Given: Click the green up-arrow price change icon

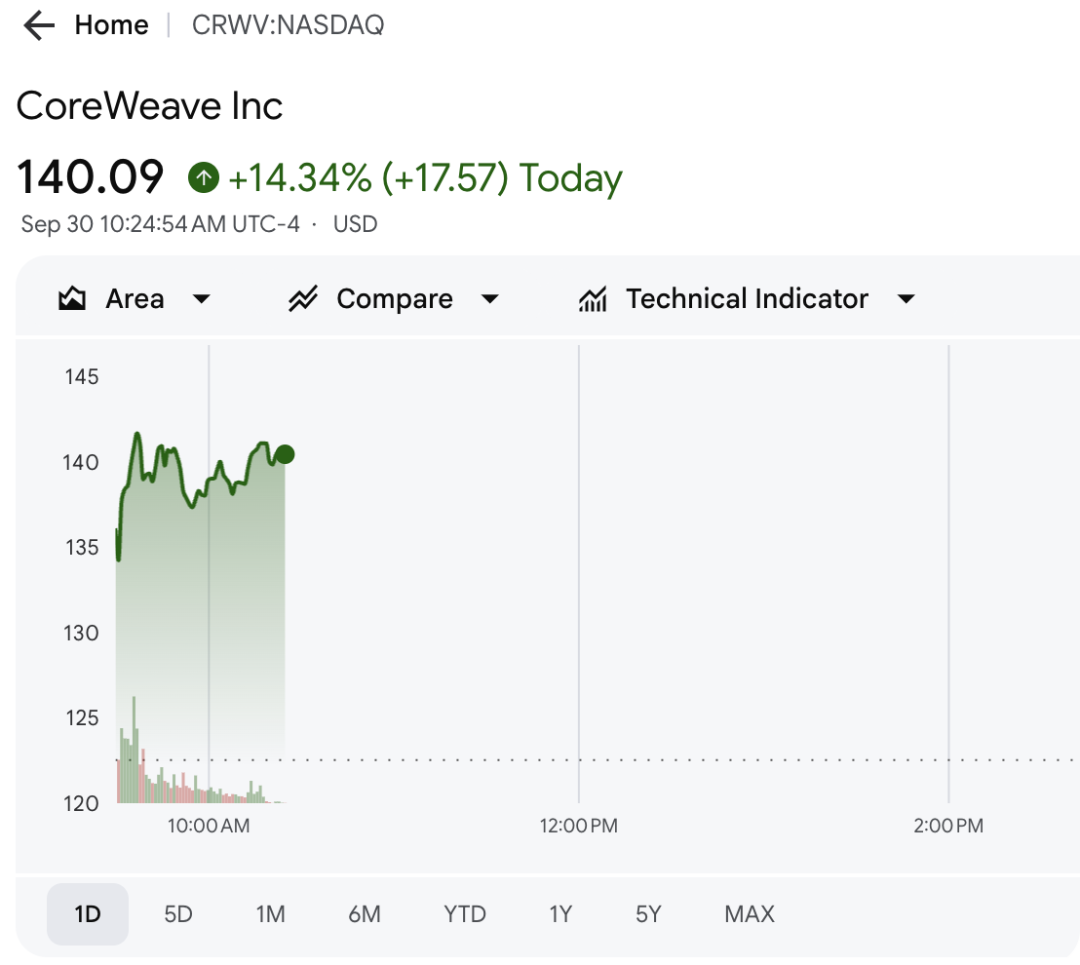Looking at the screenshot, I should tap(203, 178).
